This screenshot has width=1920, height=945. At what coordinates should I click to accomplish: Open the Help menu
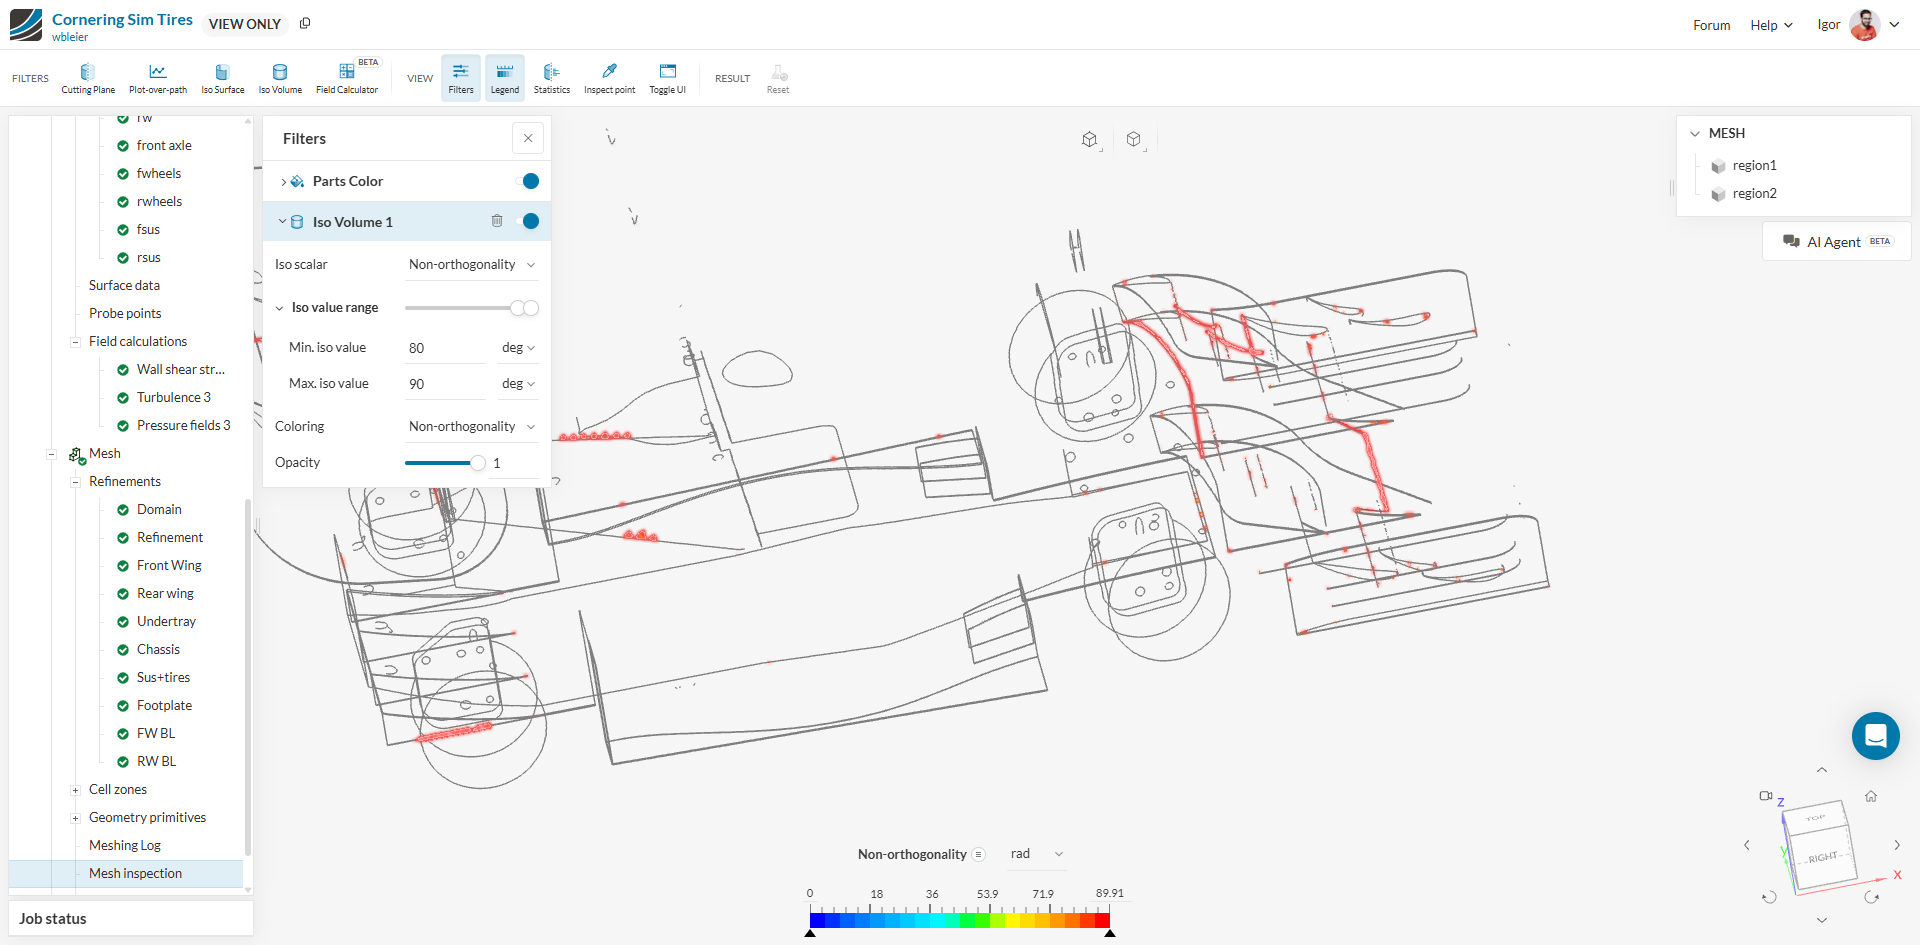pos(1770,25)
